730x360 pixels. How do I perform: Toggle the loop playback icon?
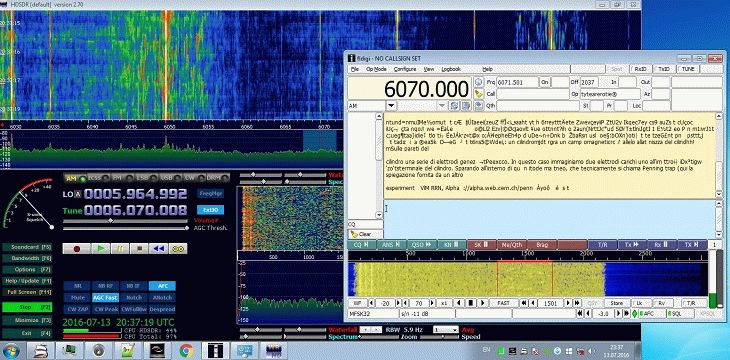(x=178, y=249)
